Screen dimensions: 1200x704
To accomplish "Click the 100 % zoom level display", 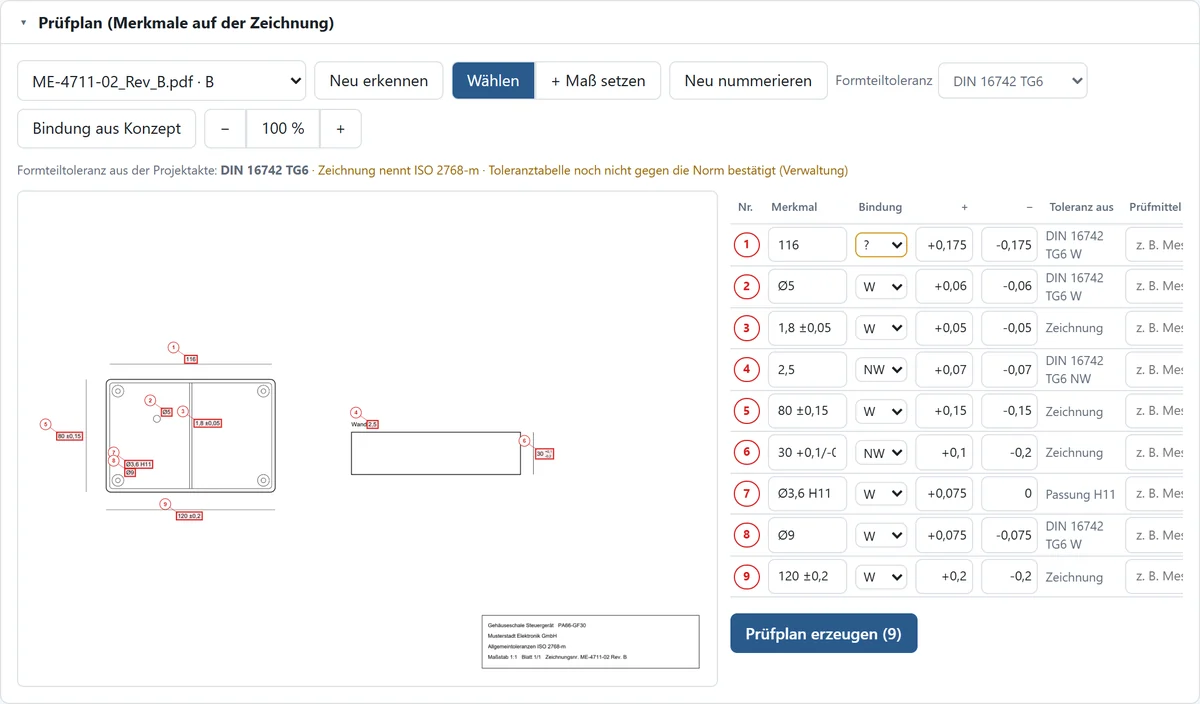I will 283,129.
